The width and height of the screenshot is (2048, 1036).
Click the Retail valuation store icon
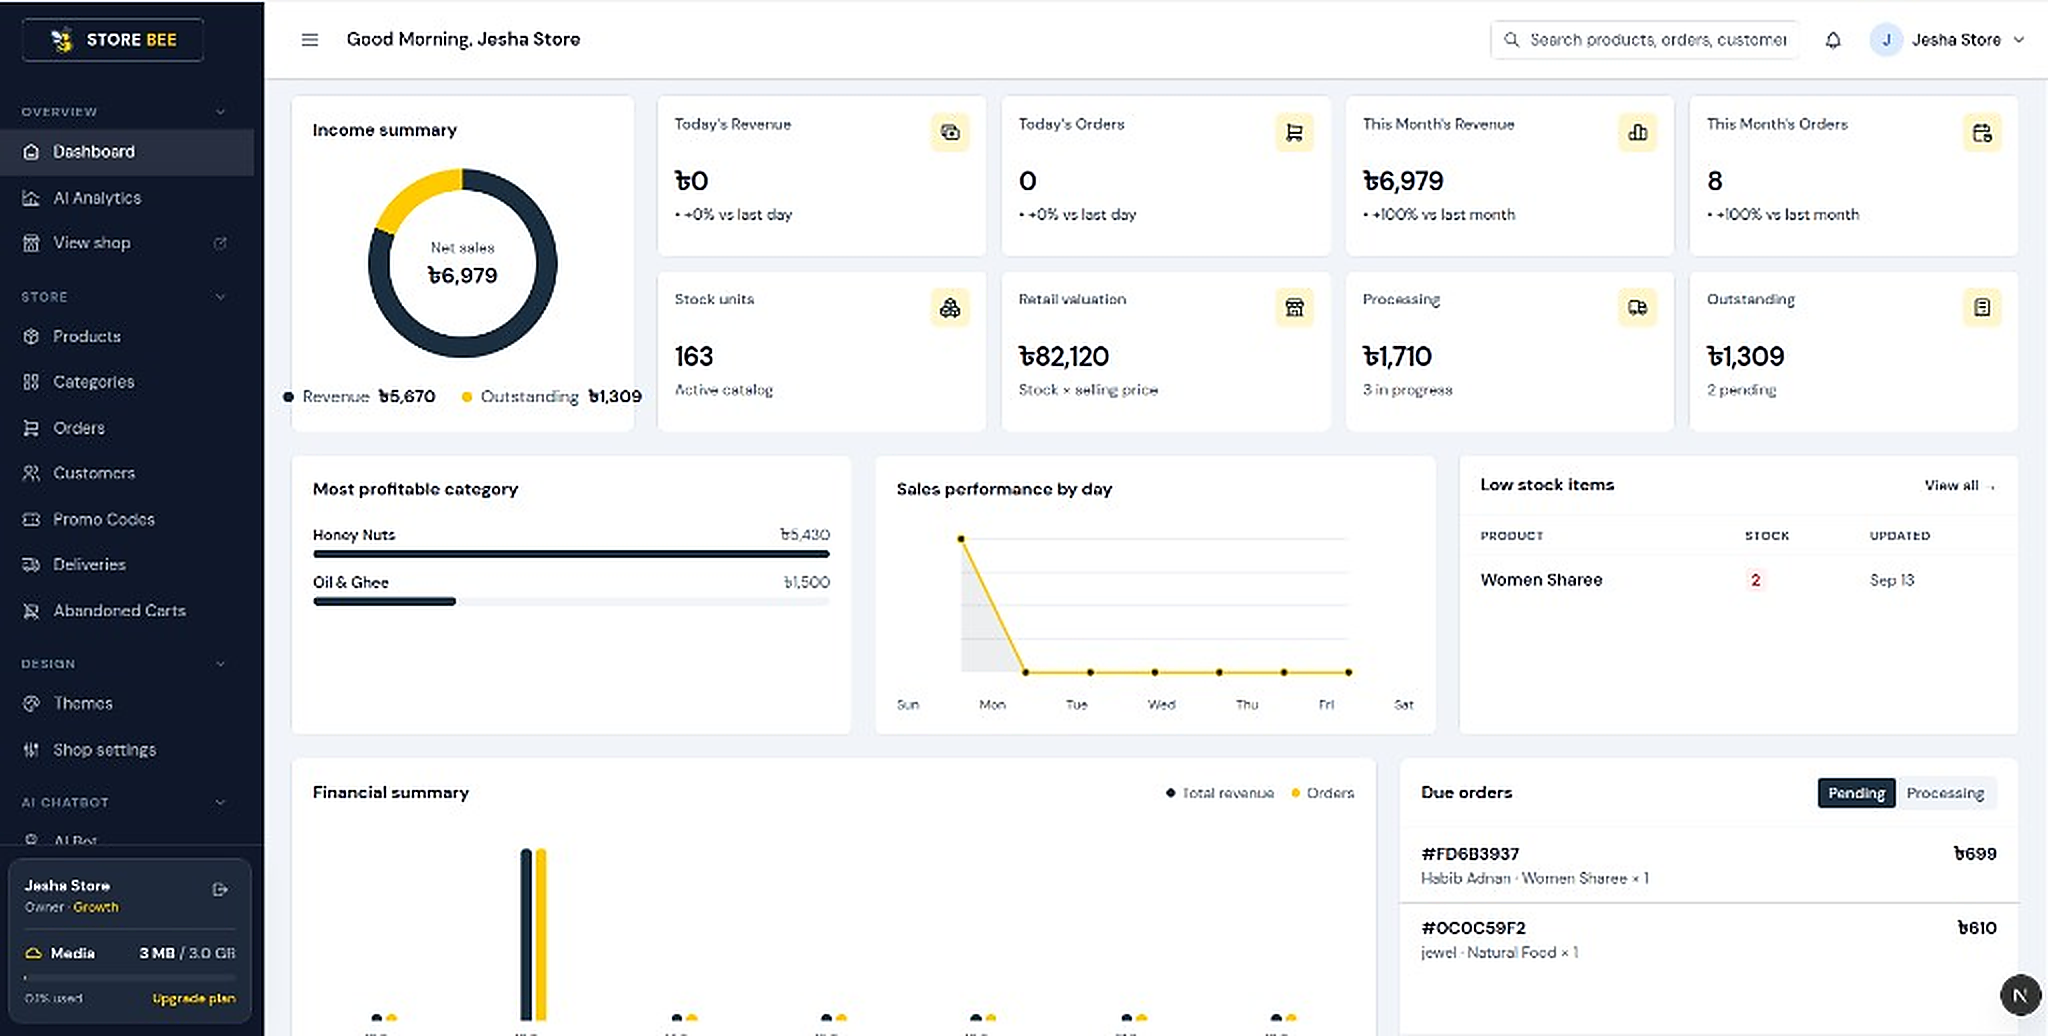[1294, 307]
